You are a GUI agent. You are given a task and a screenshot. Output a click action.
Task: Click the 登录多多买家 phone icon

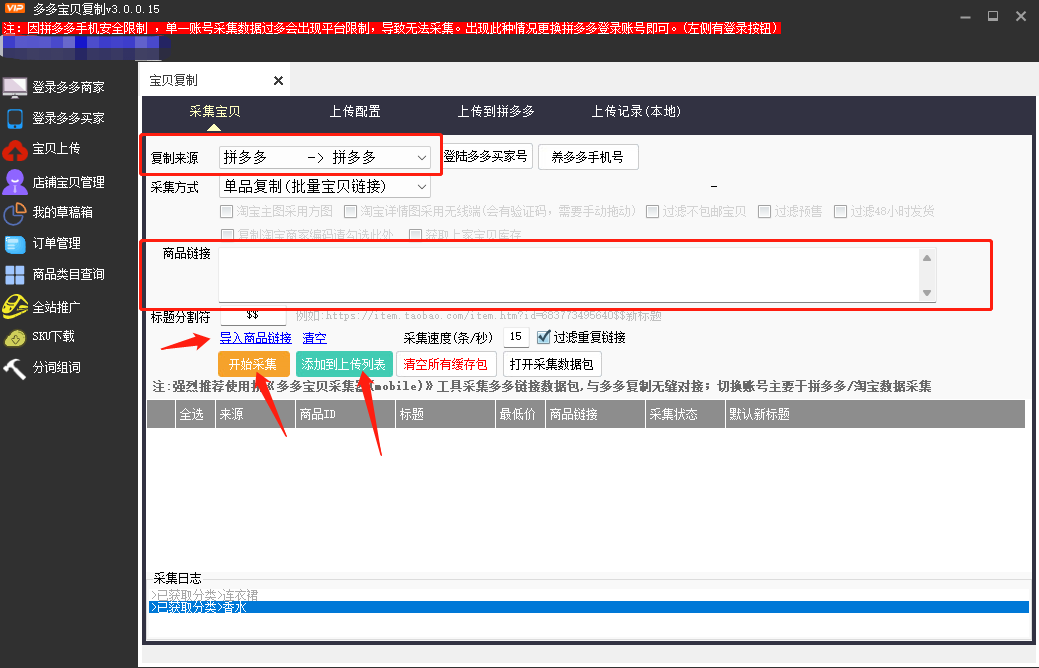pos(15,118)
